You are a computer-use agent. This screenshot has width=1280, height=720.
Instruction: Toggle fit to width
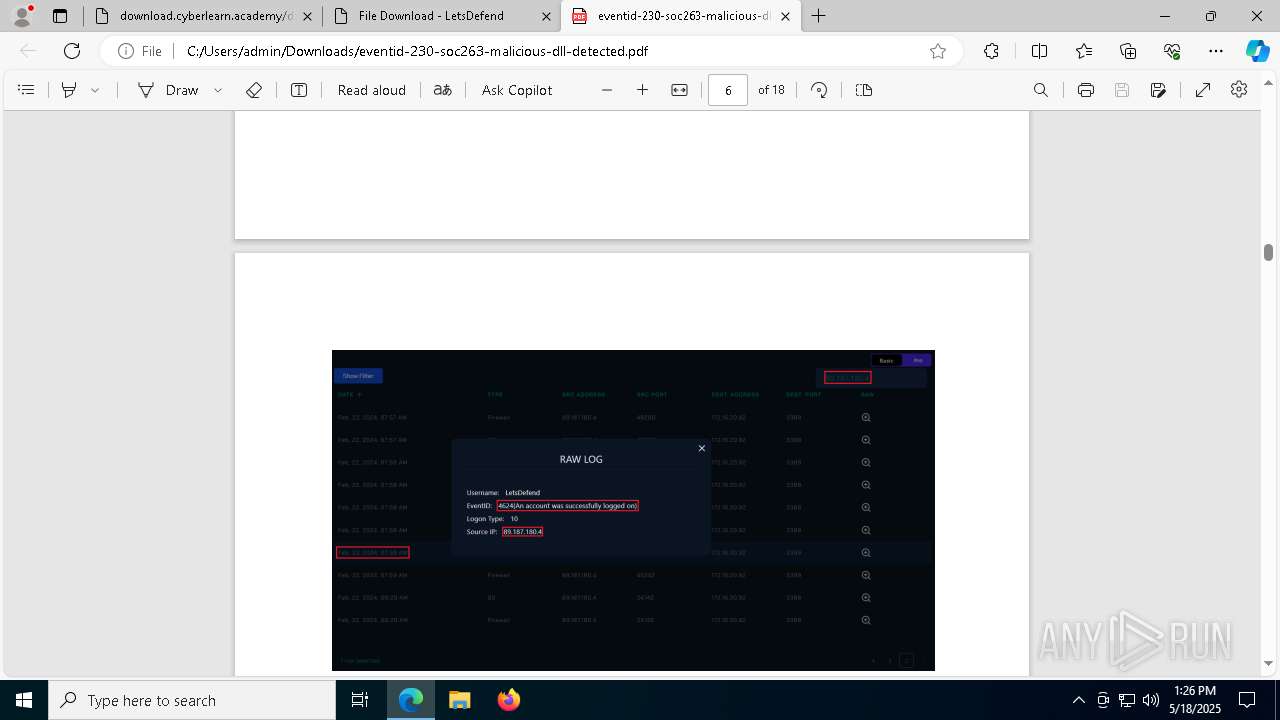coord(680,90)
